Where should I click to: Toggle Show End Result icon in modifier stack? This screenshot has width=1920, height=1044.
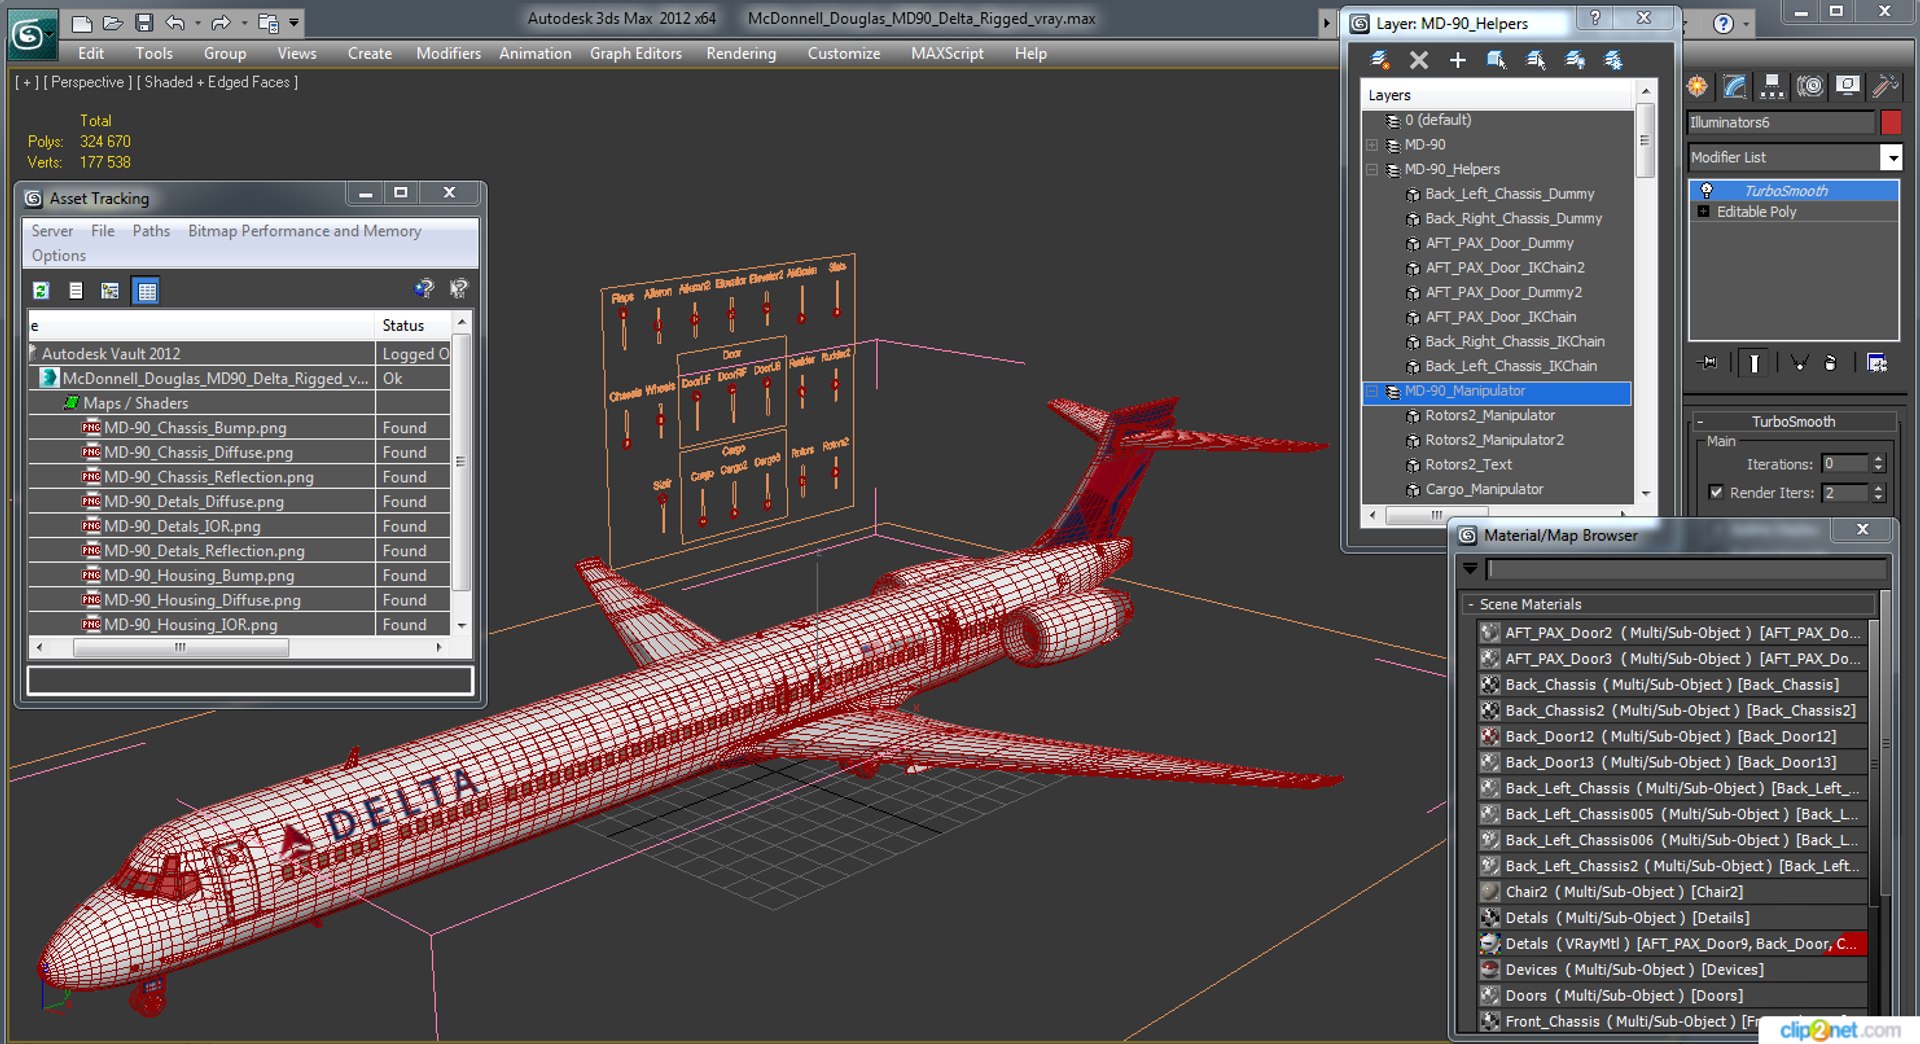pos(1754,363)
